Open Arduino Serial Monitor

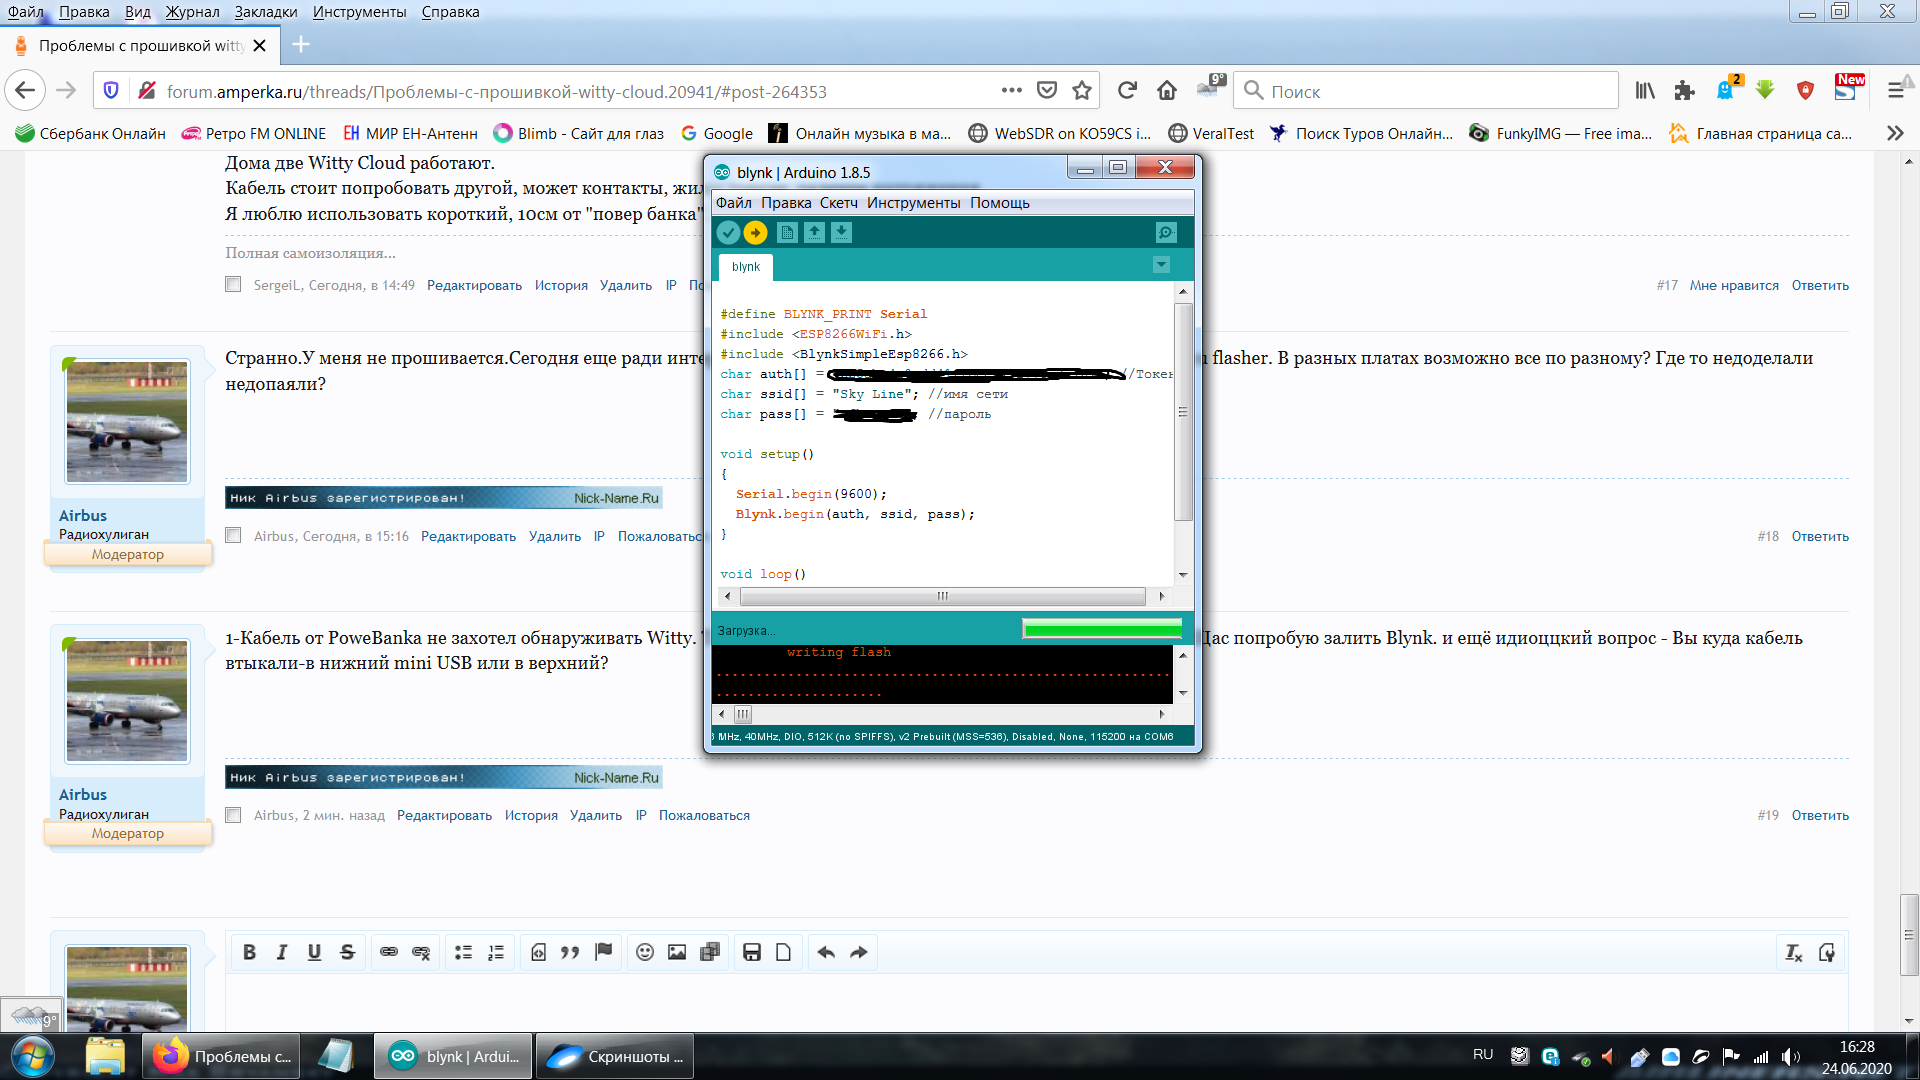[1166, 233]
